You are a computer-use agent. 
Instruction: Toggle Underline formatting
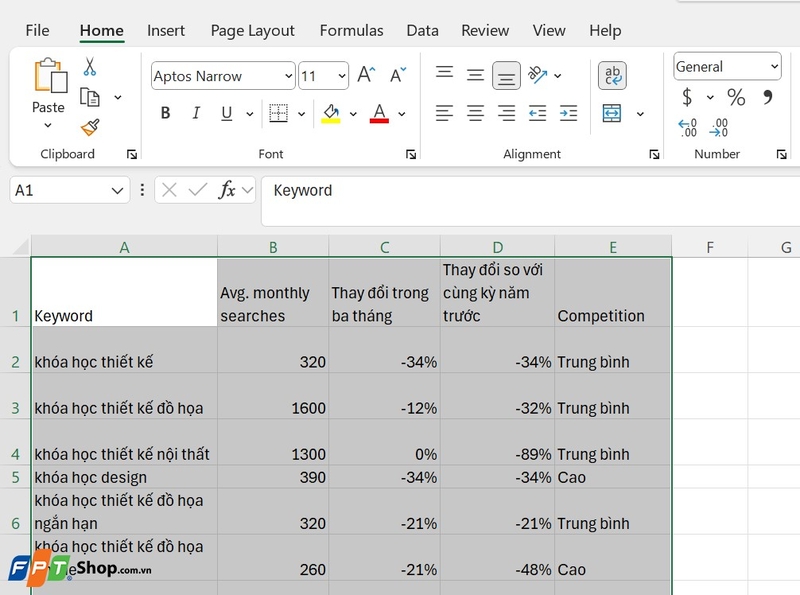227,113
